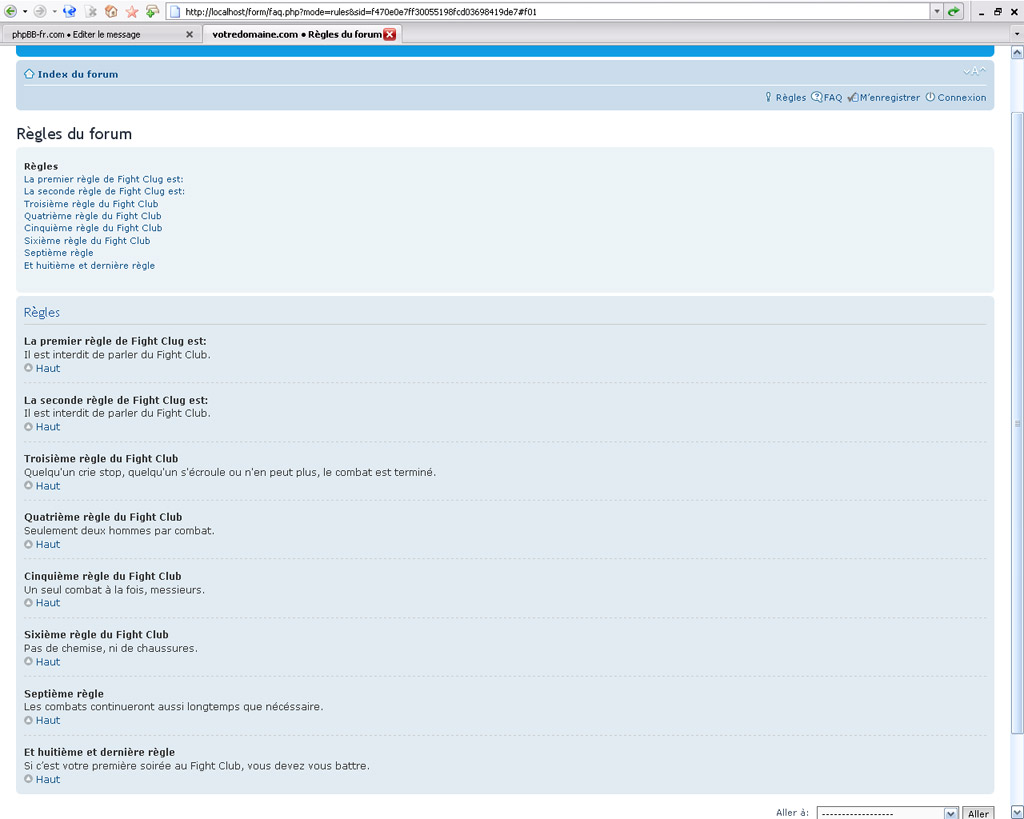
Task: Open the FAQ link in navigation bar
Action: click(832, 98)
